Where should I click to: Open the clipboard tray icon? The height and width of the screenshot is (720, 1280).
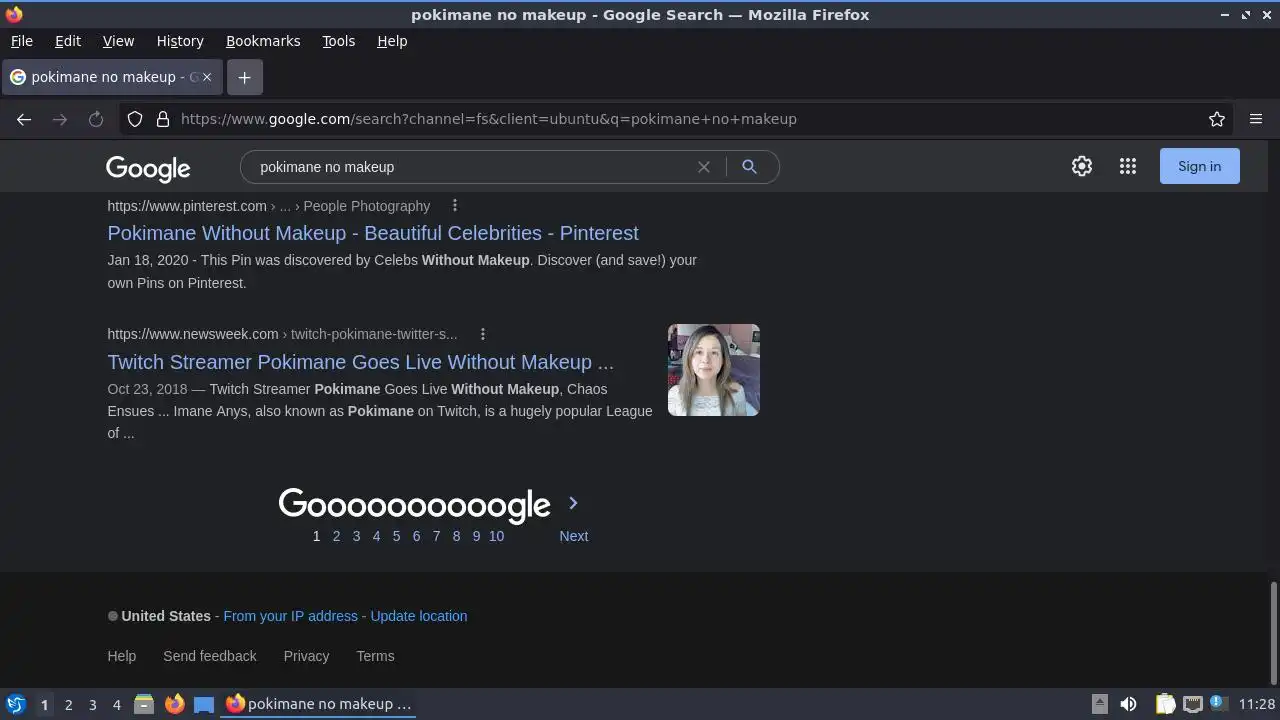coord(1165,704)
